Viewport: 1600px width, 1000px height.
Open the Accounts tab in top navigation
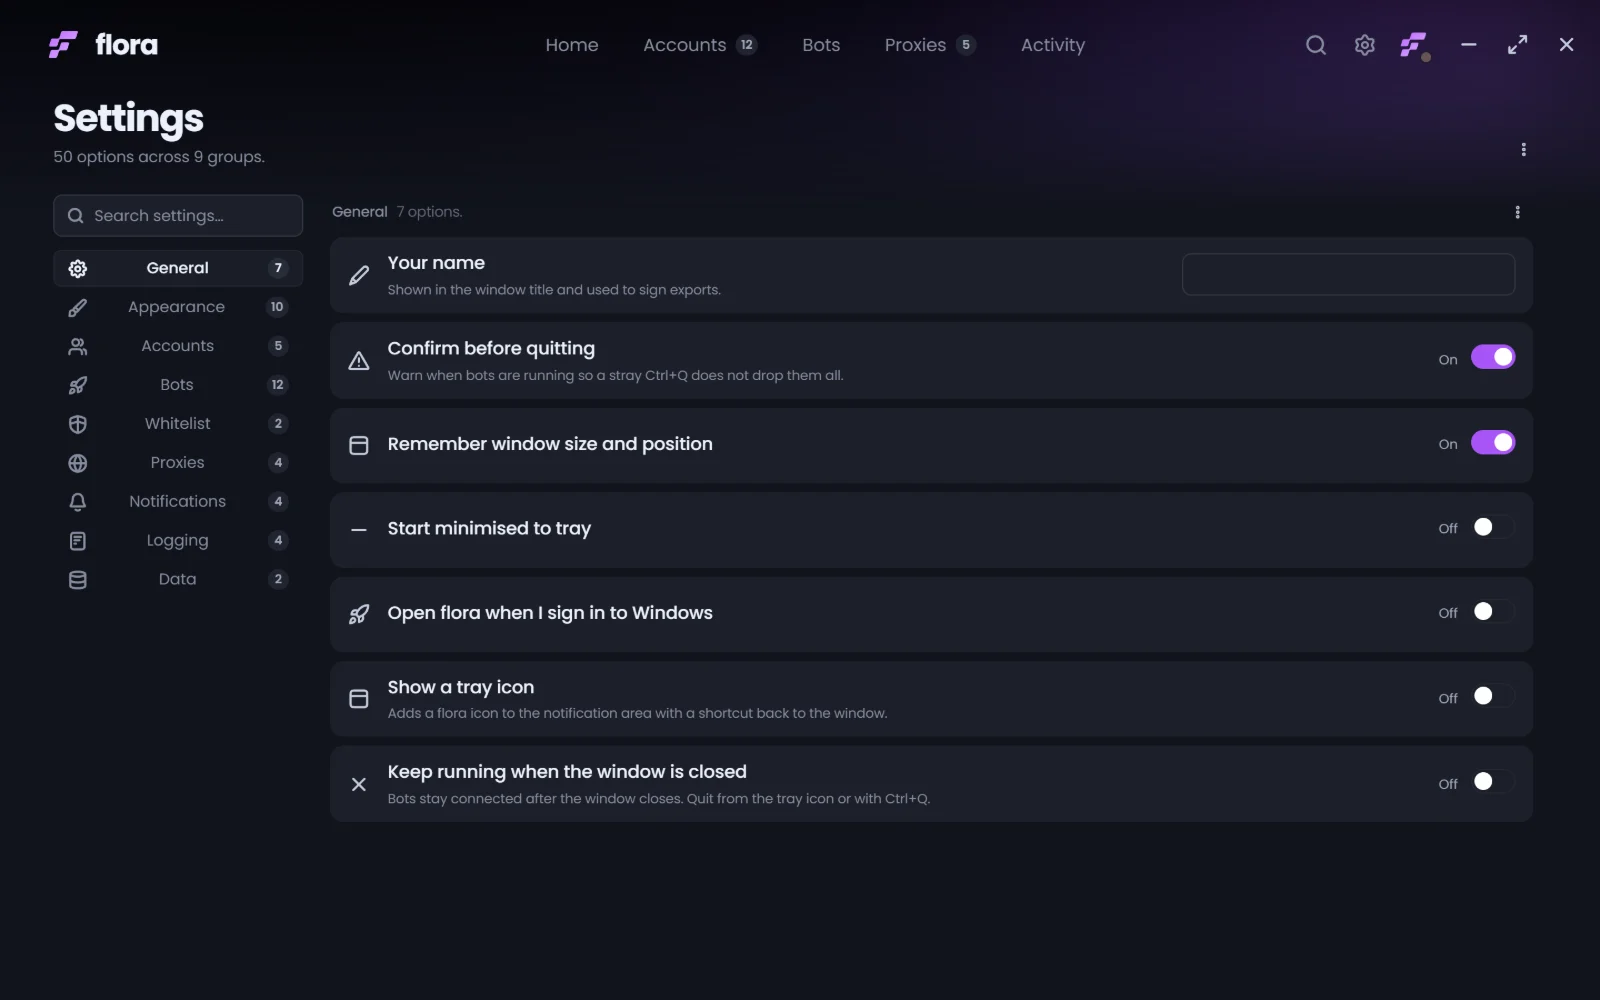tap(699, 45)
